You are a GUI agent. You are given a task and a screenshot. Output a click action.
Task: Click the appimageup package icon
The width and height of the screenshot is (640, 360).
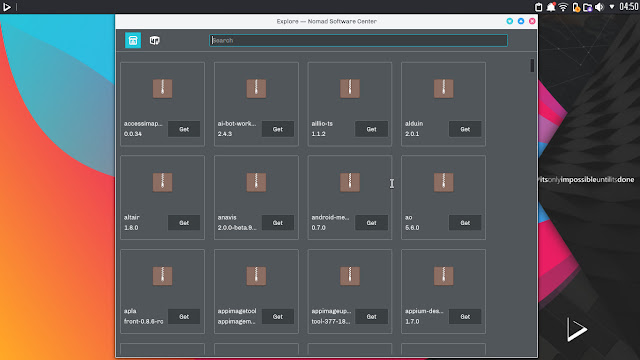[350, 276]
